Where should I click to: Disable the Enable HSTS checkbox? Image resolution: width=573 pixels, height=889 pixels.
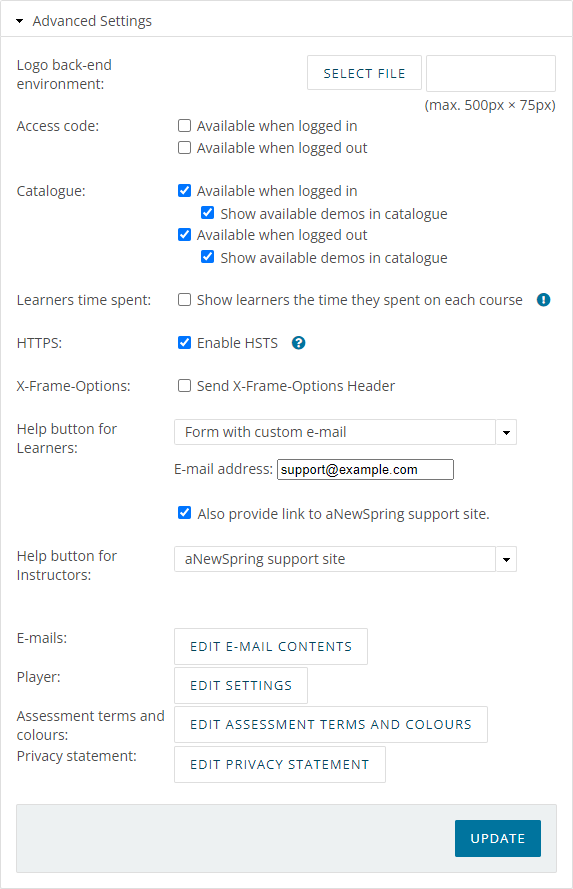point(184,342)
